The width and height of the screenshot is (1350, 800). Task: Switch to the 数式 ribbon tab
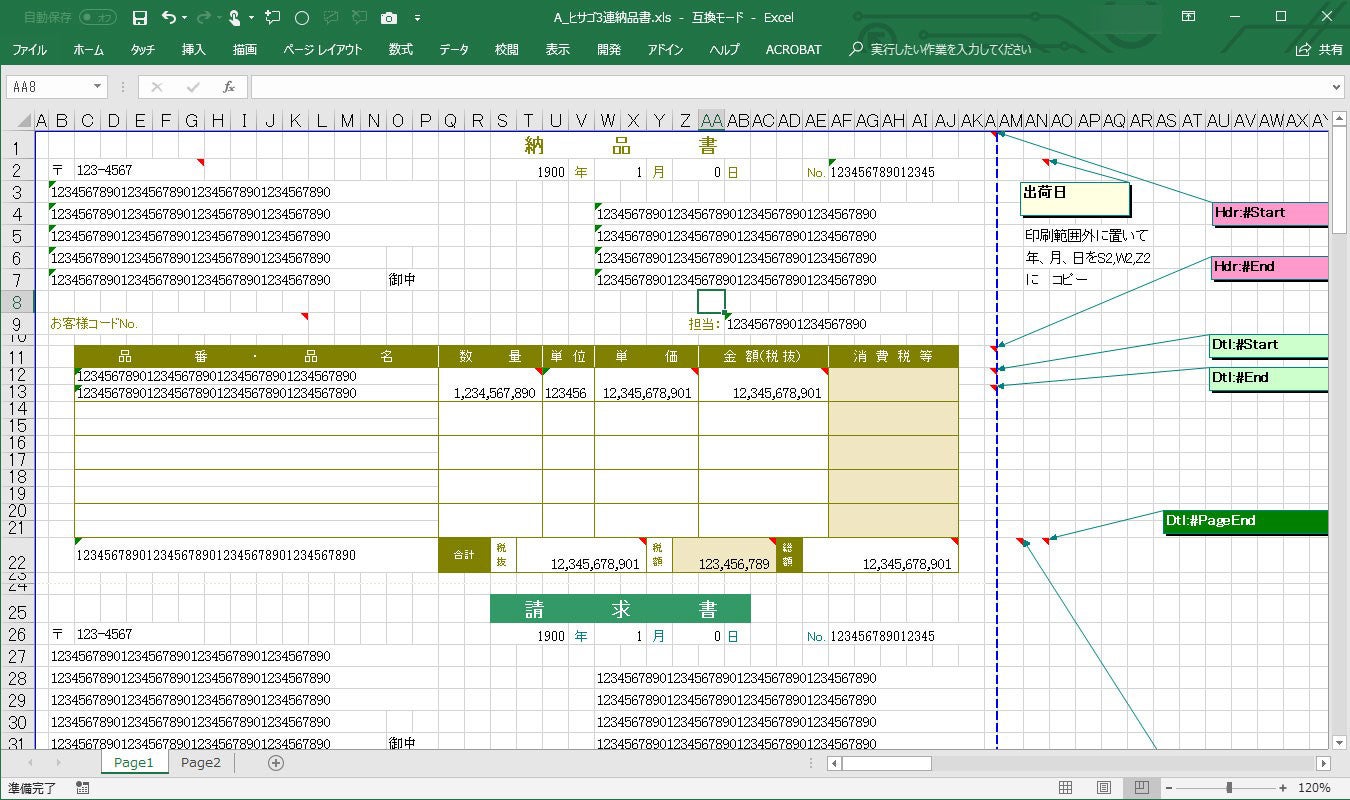(400, 49)
